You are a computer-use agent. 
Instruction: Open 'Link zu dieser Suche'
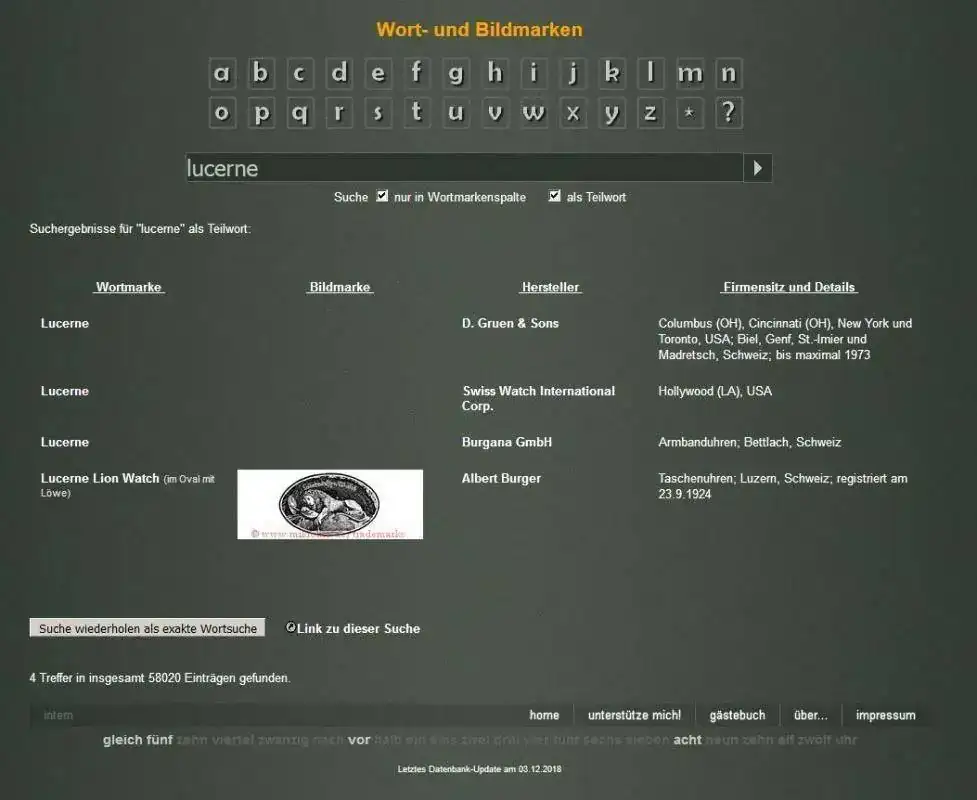358,629
